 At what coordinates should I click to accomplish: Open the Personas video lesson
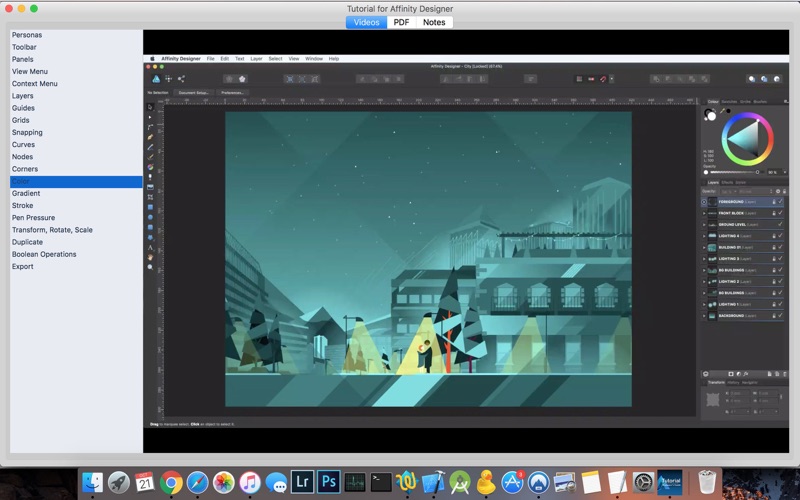27,35
